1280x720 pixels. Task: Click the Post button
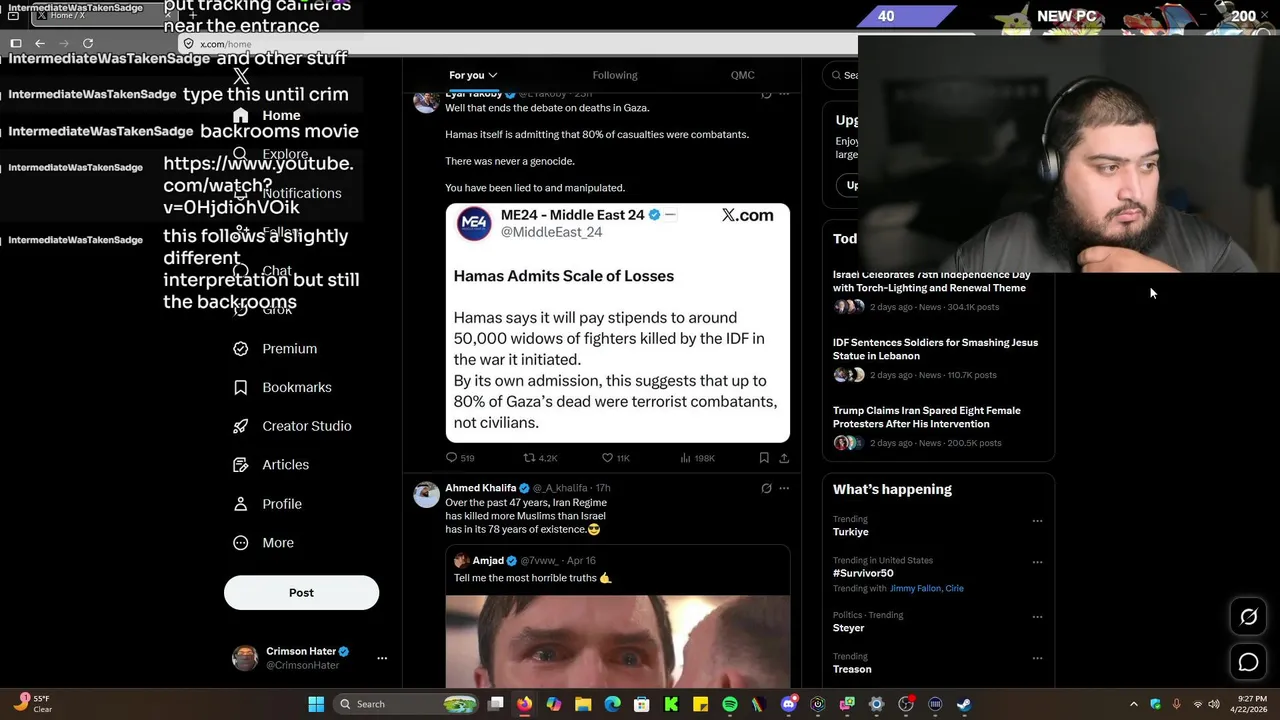tap(301, 593)
